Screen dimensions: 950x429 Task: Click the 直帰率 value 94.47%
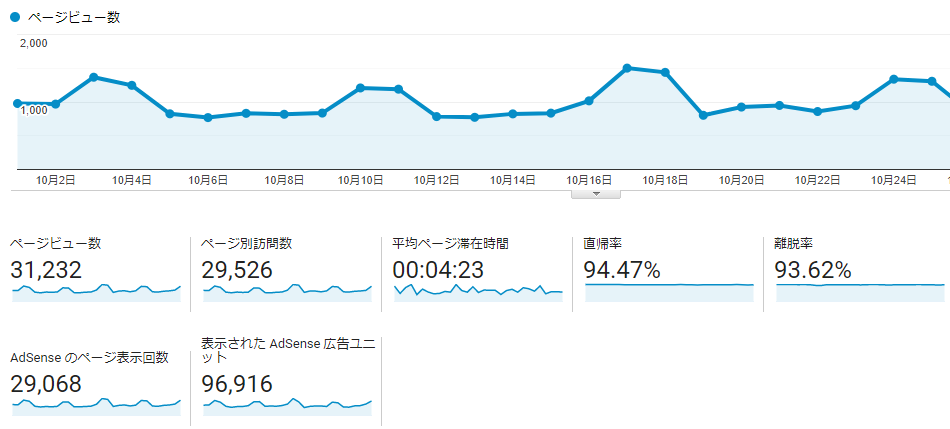(x=622, y=269)
